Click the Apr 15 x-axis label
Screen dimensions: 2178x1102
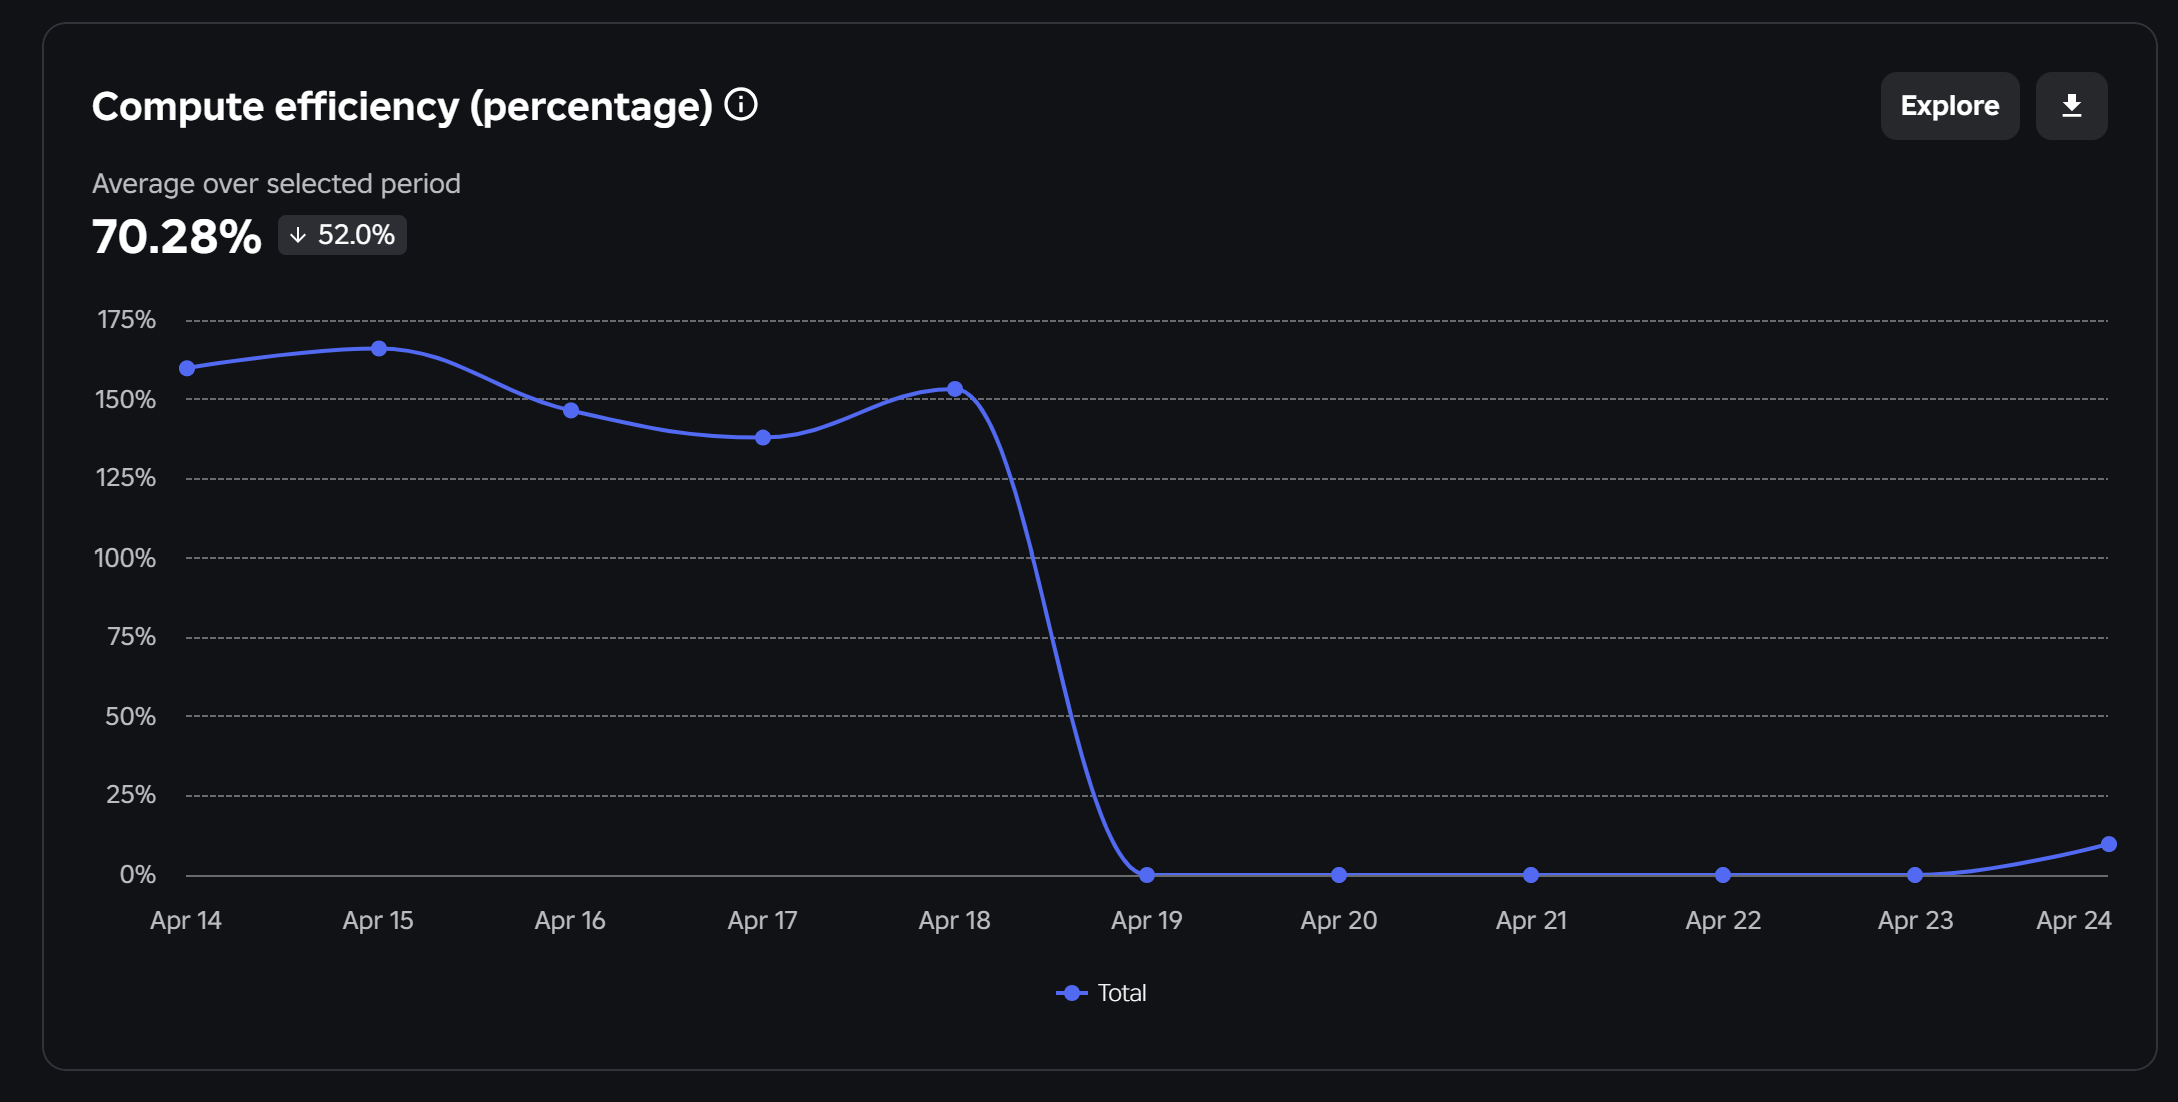(x=378, y=921)
